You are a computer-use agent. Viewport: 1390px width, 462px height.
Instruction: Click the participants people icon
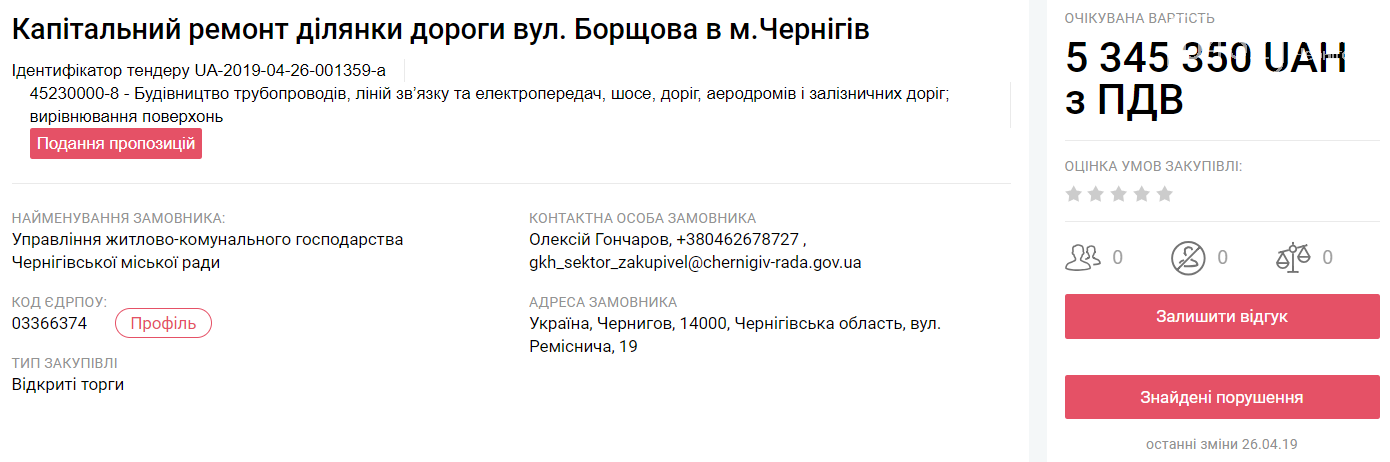[x=1083, y=258]
